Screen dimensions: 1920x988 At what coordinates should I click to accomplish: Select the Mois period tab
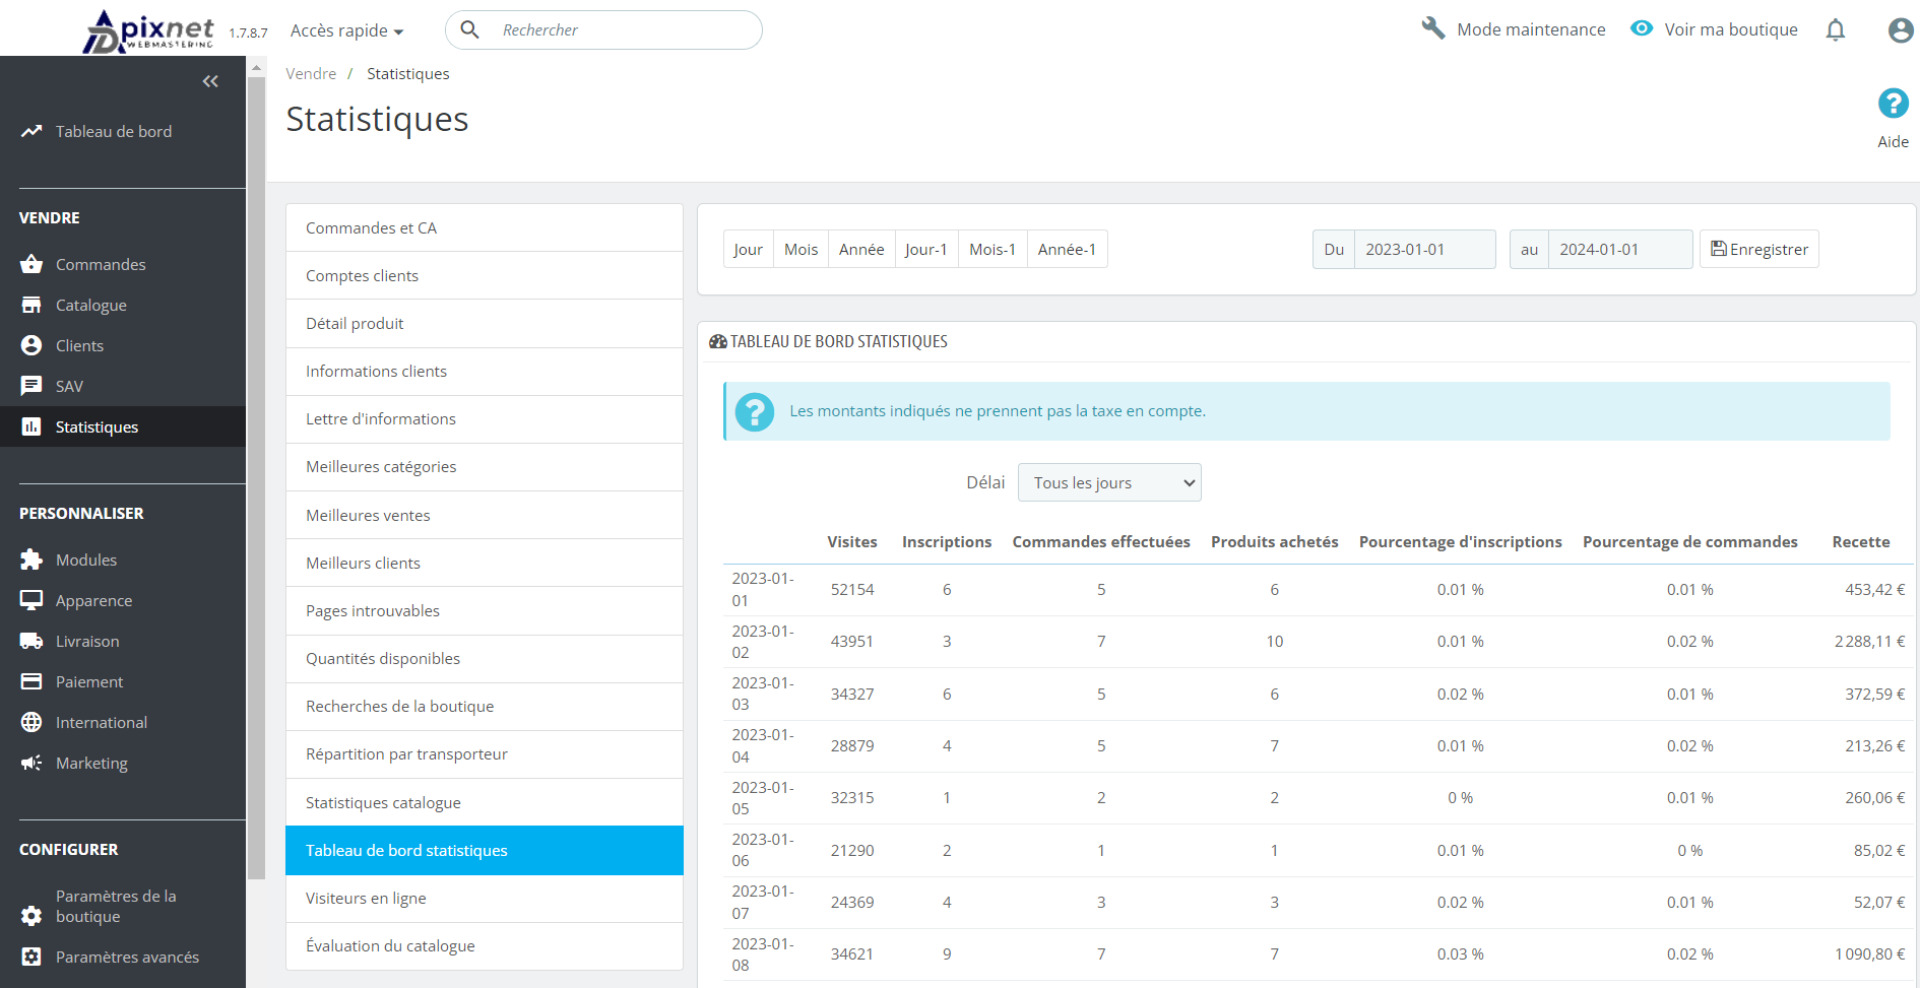(x=801, y=249)
